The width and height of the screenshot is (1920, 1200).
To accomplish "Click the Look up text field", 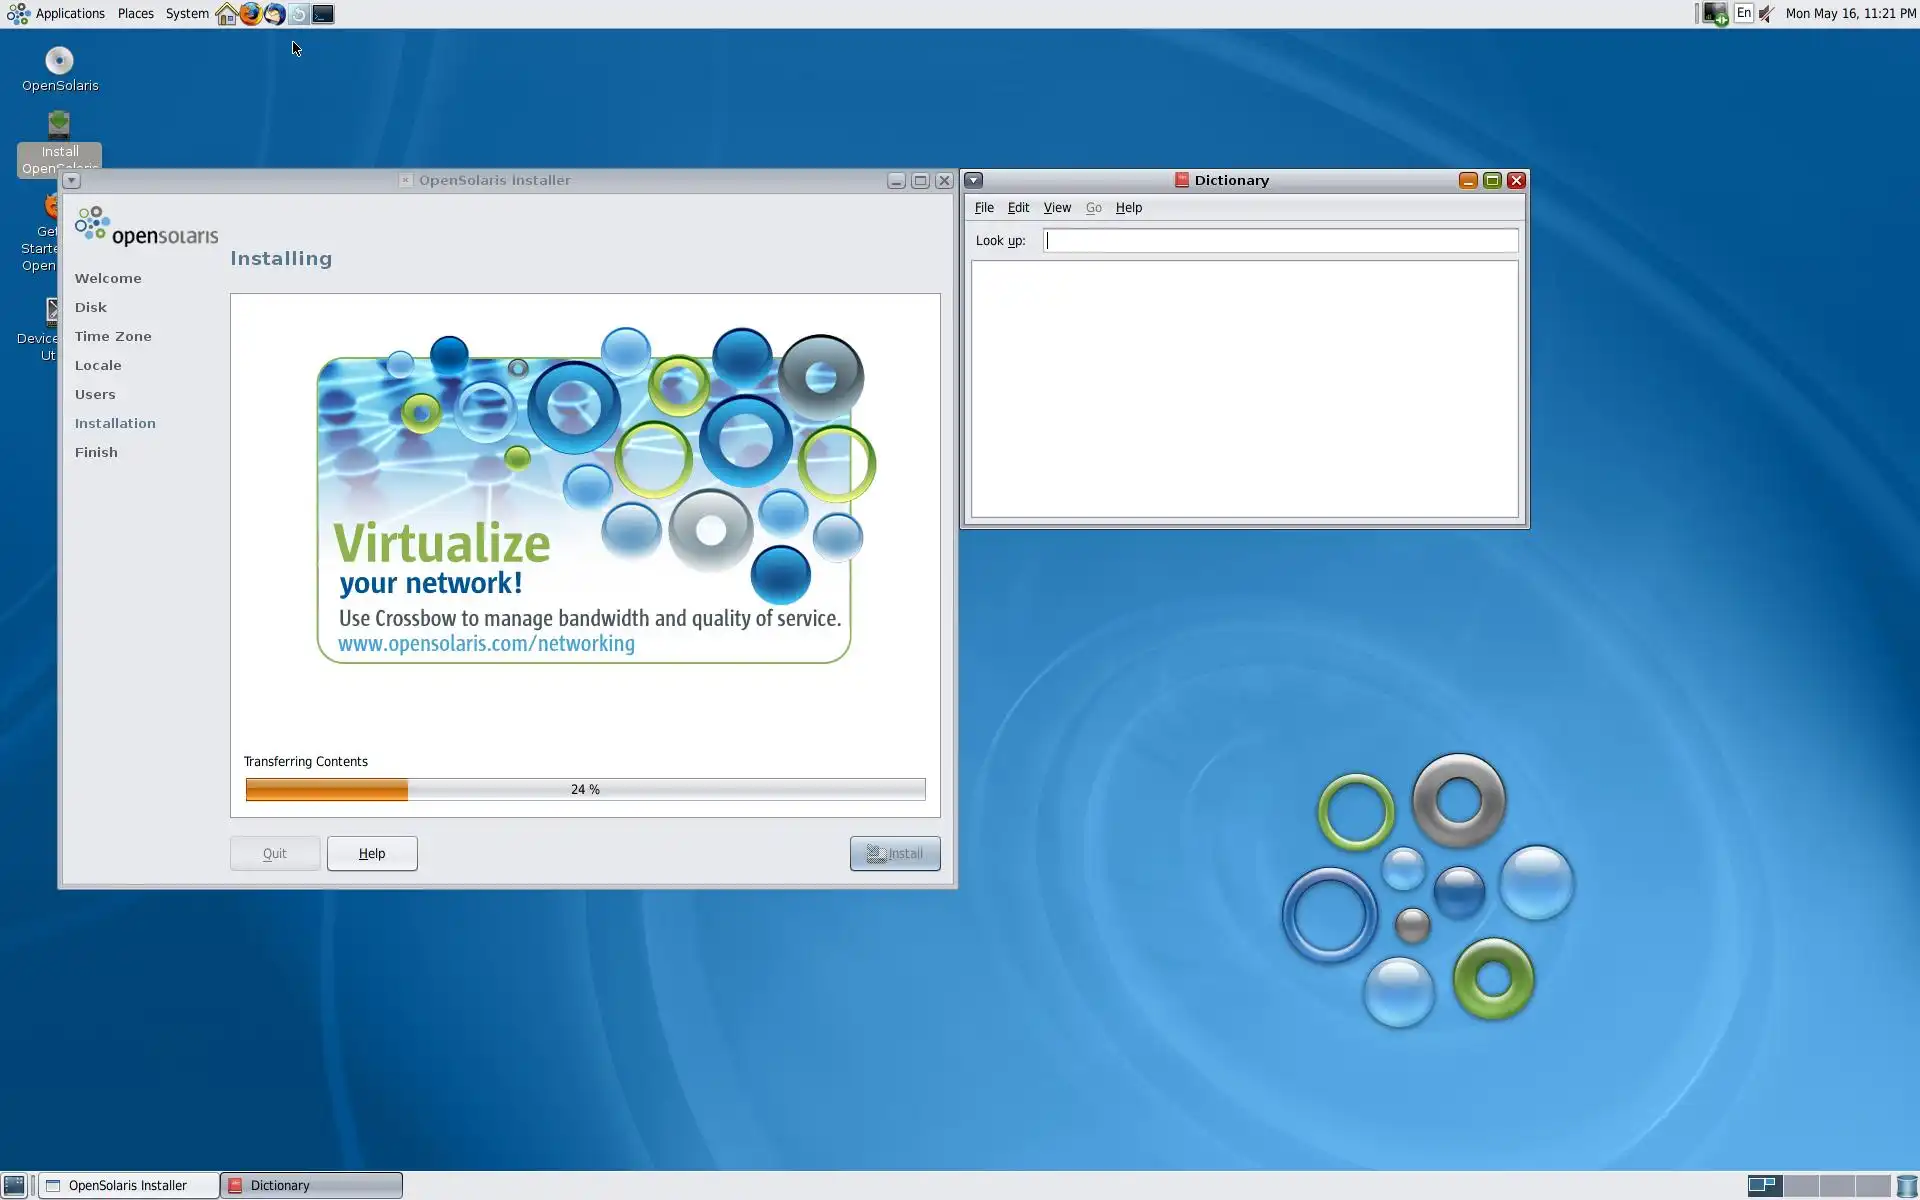I will (1280, 240).
